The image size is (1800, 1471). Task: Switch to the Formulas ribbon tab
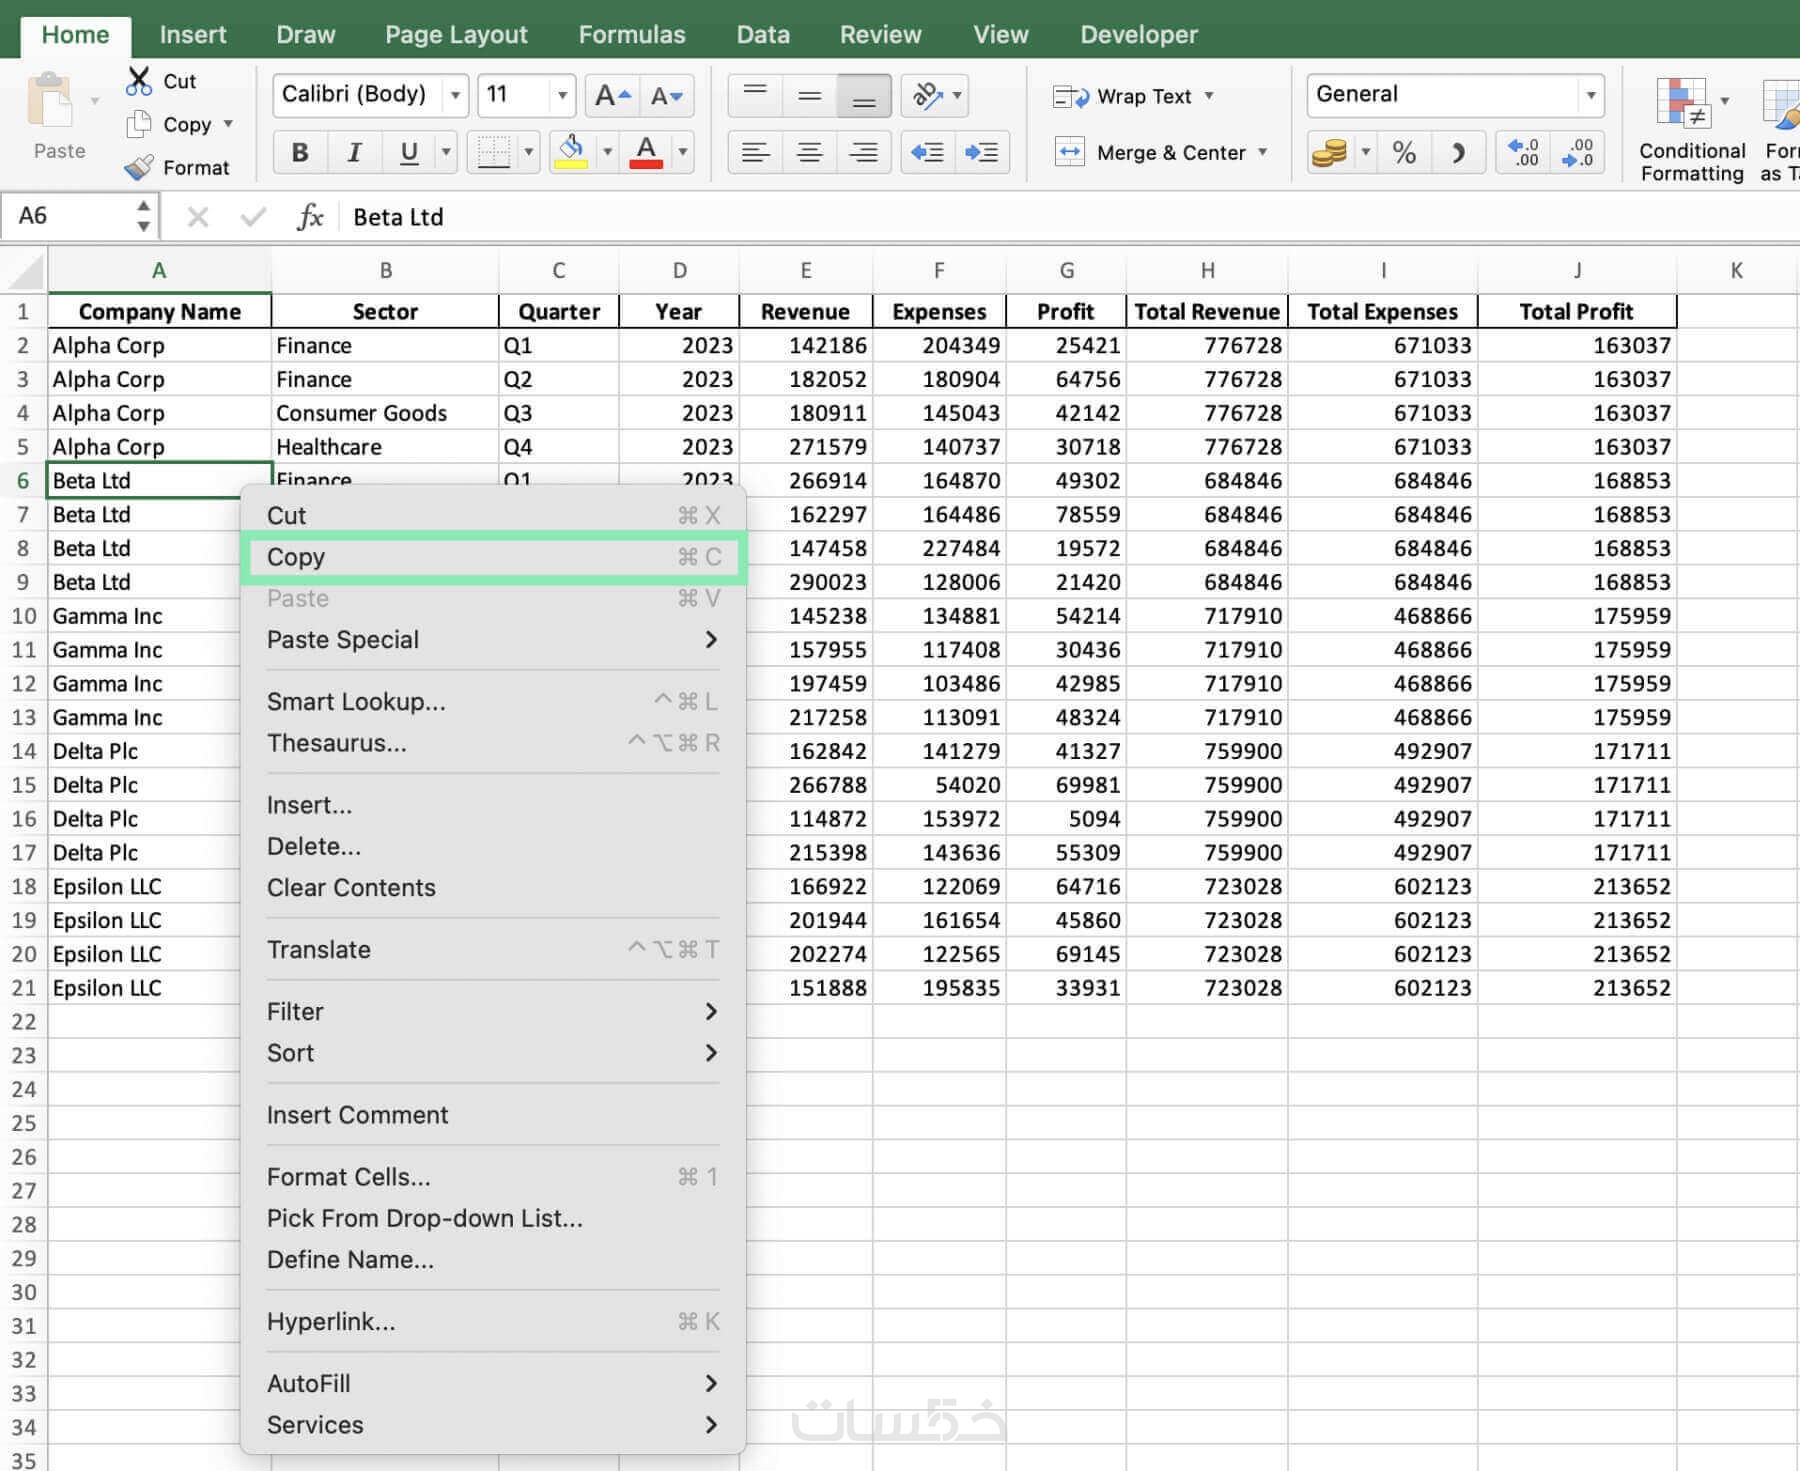click(631, 34)
